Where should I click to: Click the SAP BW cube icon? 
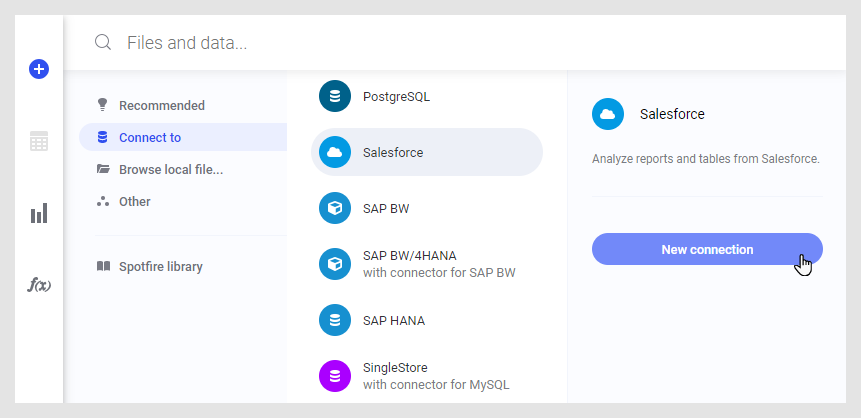[335, 208]
